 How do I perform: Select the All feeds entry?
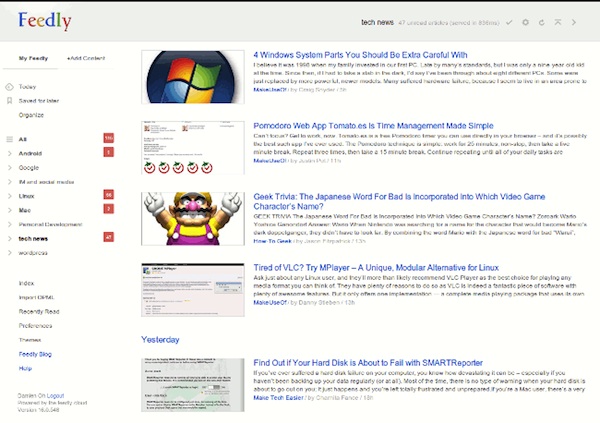pos(23,139)
